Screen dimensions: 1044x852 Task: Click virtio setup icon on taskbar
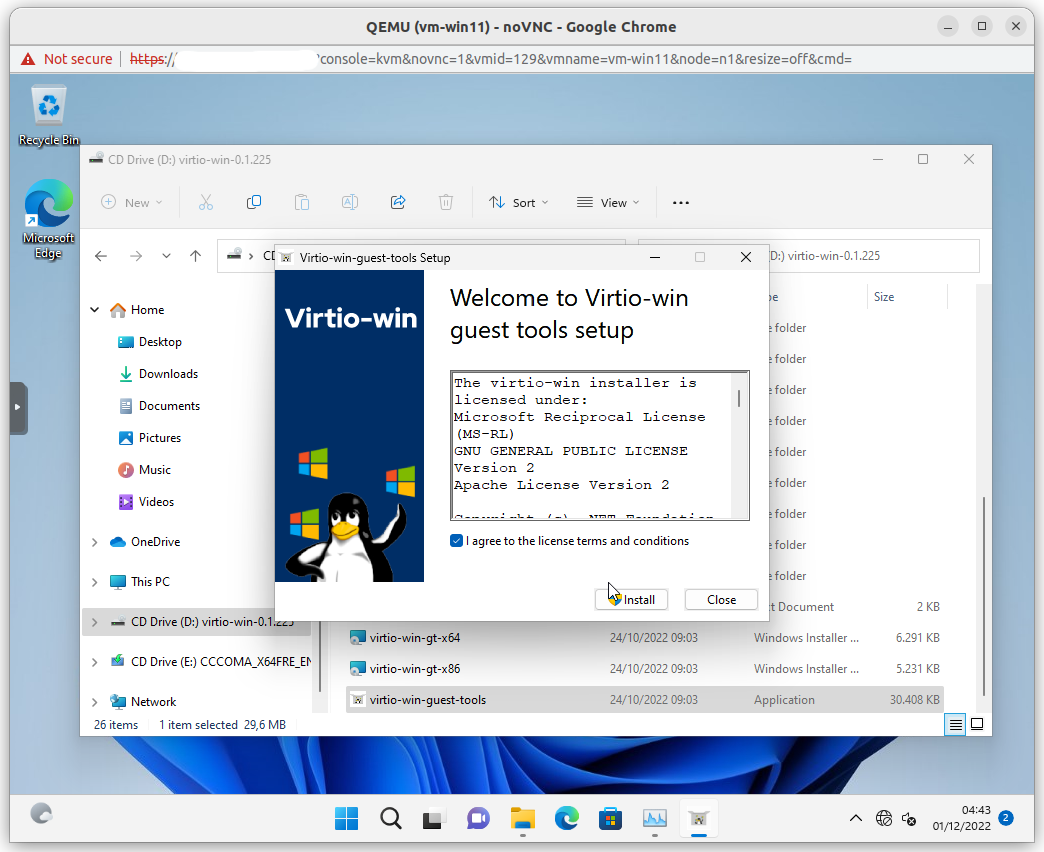tap(698, 818)
